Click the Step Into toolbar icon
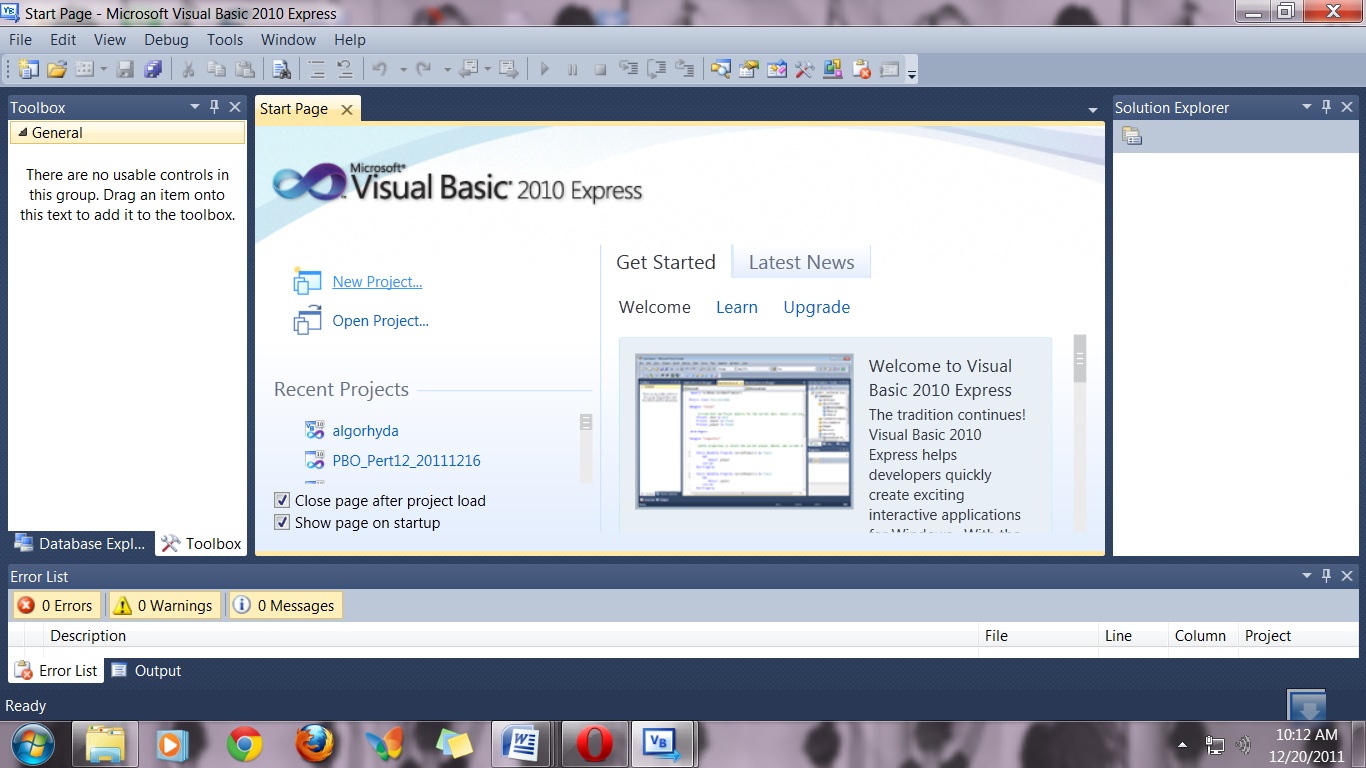 click(628, 69)
